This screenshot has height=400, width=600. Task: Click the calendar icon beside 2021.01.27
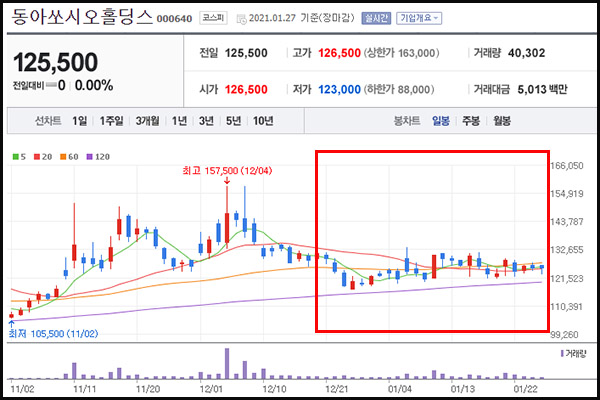[x=241, y=19]
